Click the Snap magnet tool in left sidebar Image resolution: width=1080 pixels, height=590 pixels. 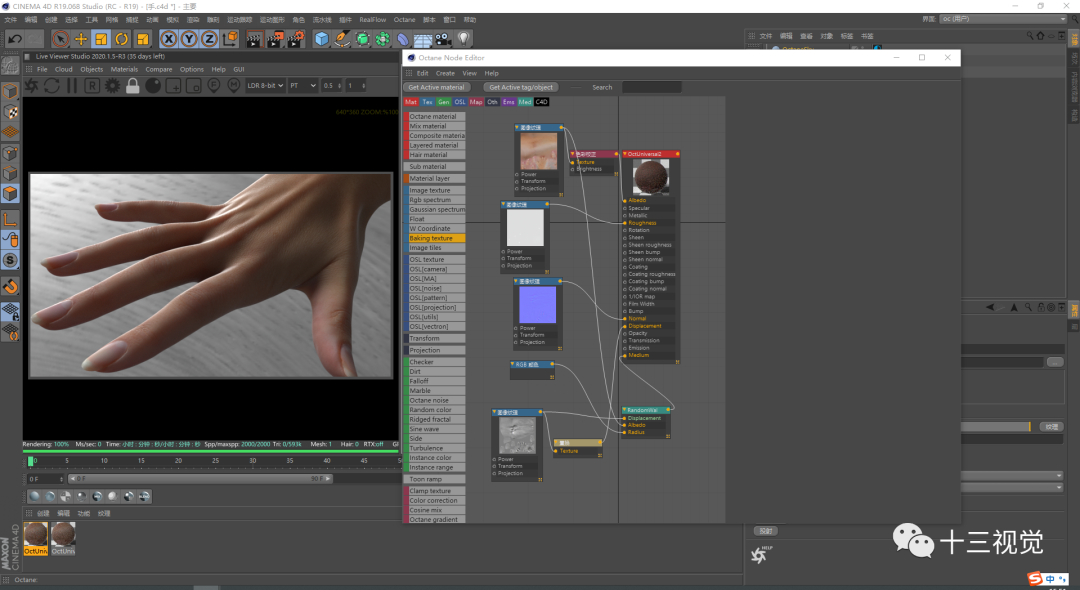pyautogui.click(x=10, y=286)
